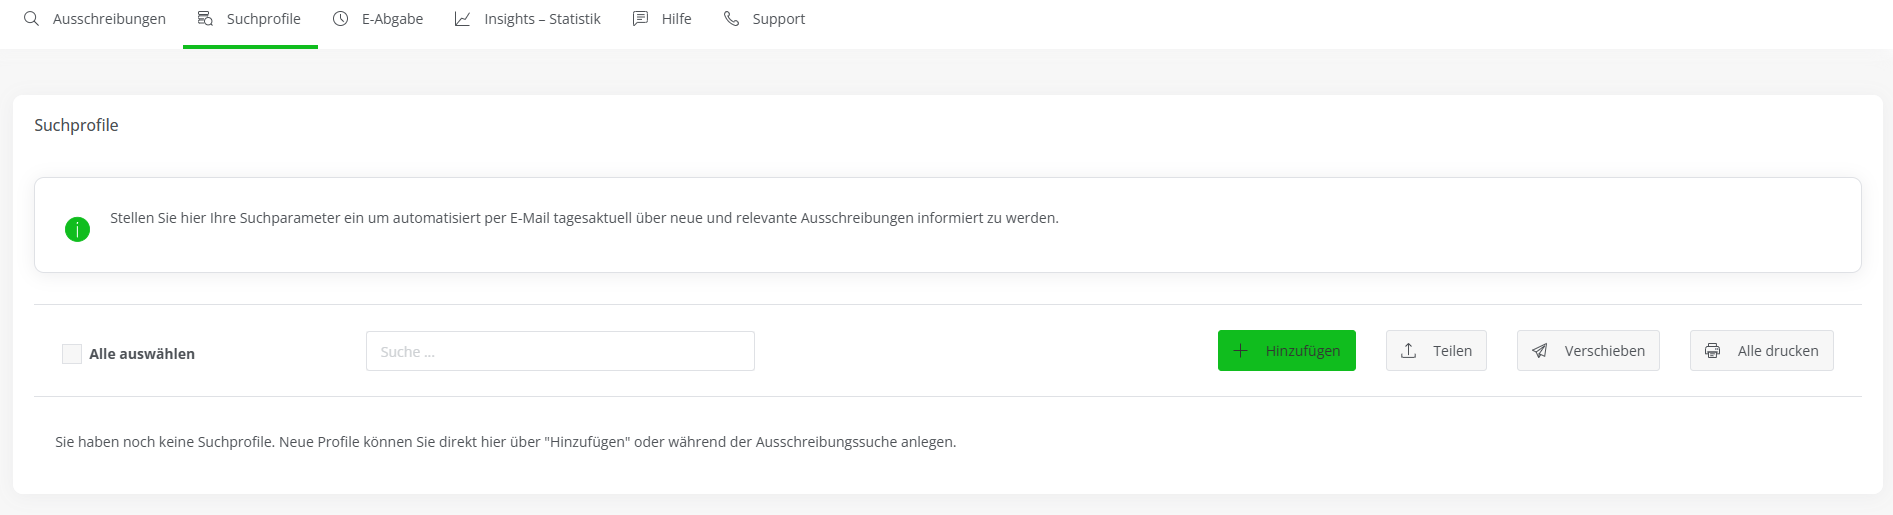Viewport: 1893px width, 515px height.
Task: Click the phone icon beside Support
Action: tap(731, 19)
